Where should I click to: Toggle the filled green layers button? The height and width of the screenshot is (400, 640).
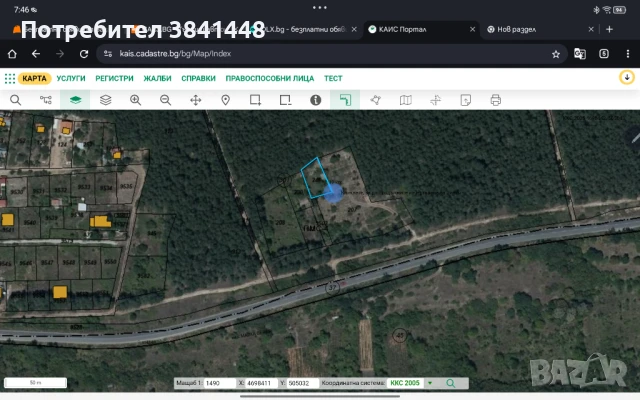(76, 100)
